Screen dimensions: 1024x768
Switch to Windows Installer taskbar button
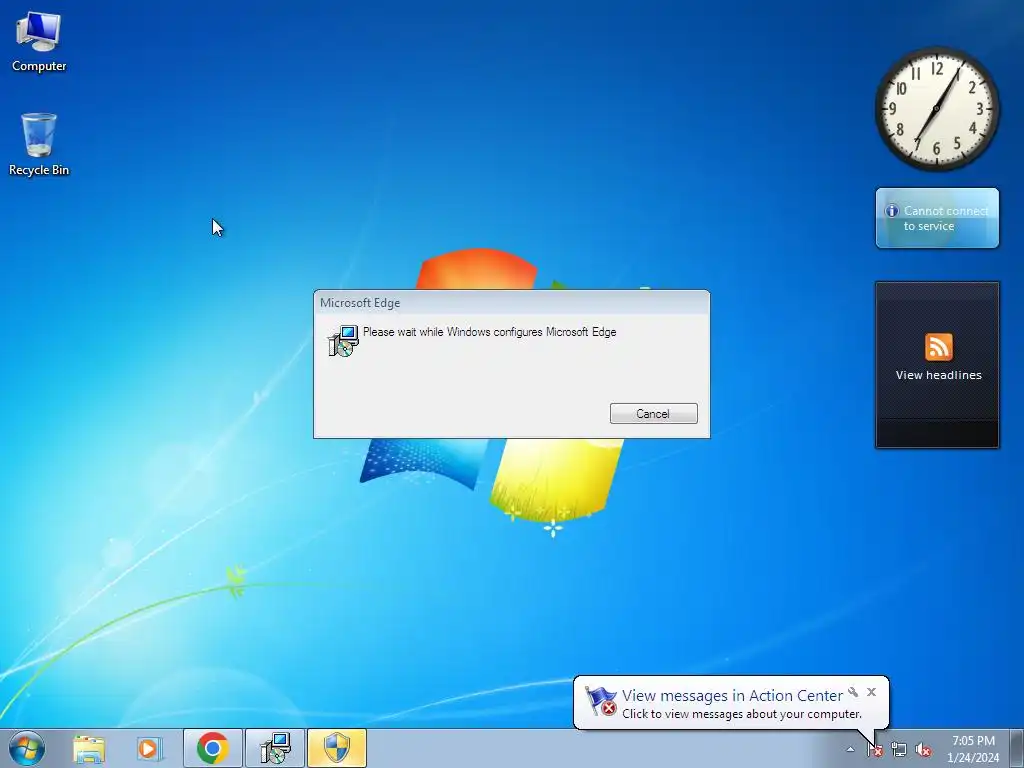pyautogui.click(x=275, y=748)
